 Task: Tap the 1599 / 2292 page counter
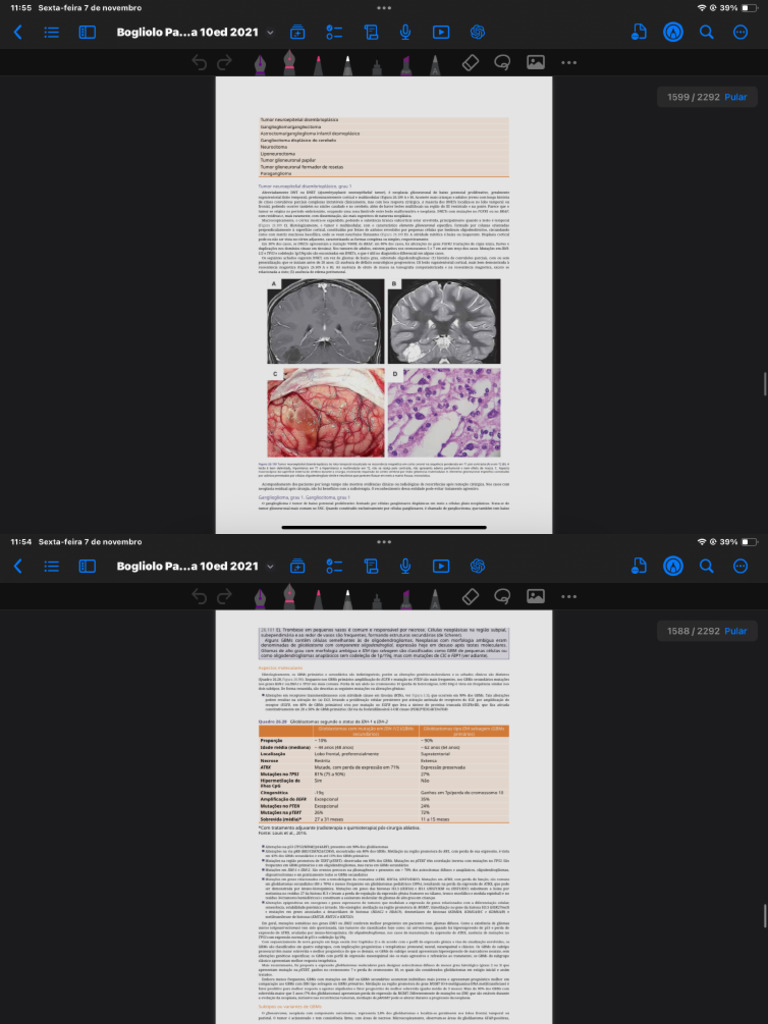[x=693, y=97]
